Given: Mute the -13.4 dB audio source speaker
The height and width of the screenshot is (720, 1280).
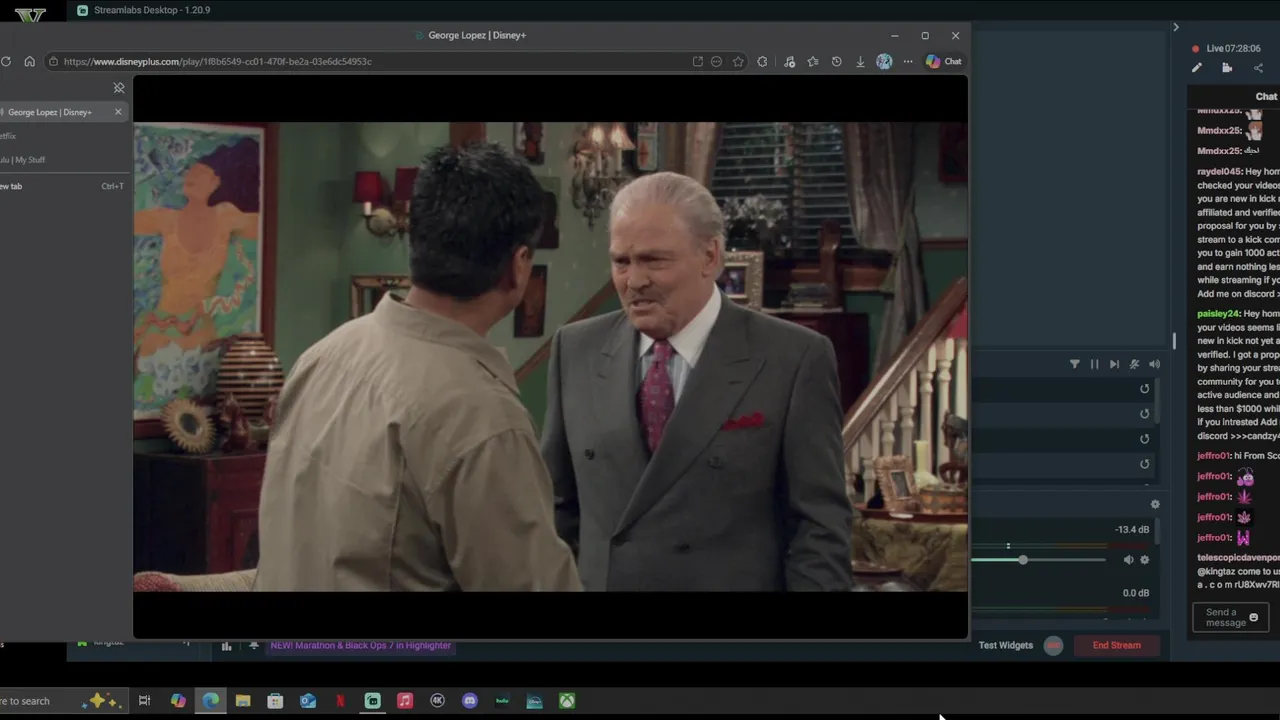Looking at the screenshot, I should point(1128,560).
